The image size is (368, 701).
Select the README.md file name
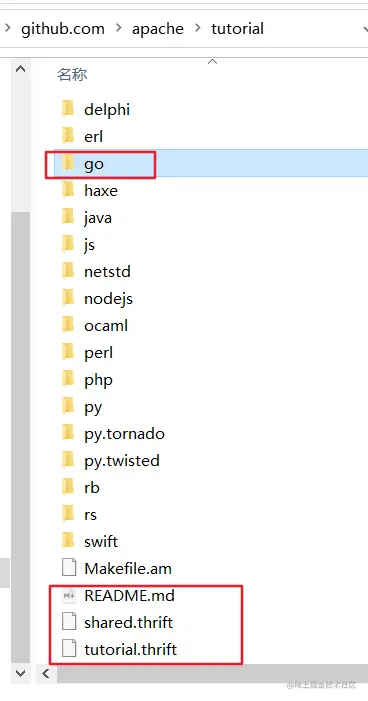[x=129, y=595]
